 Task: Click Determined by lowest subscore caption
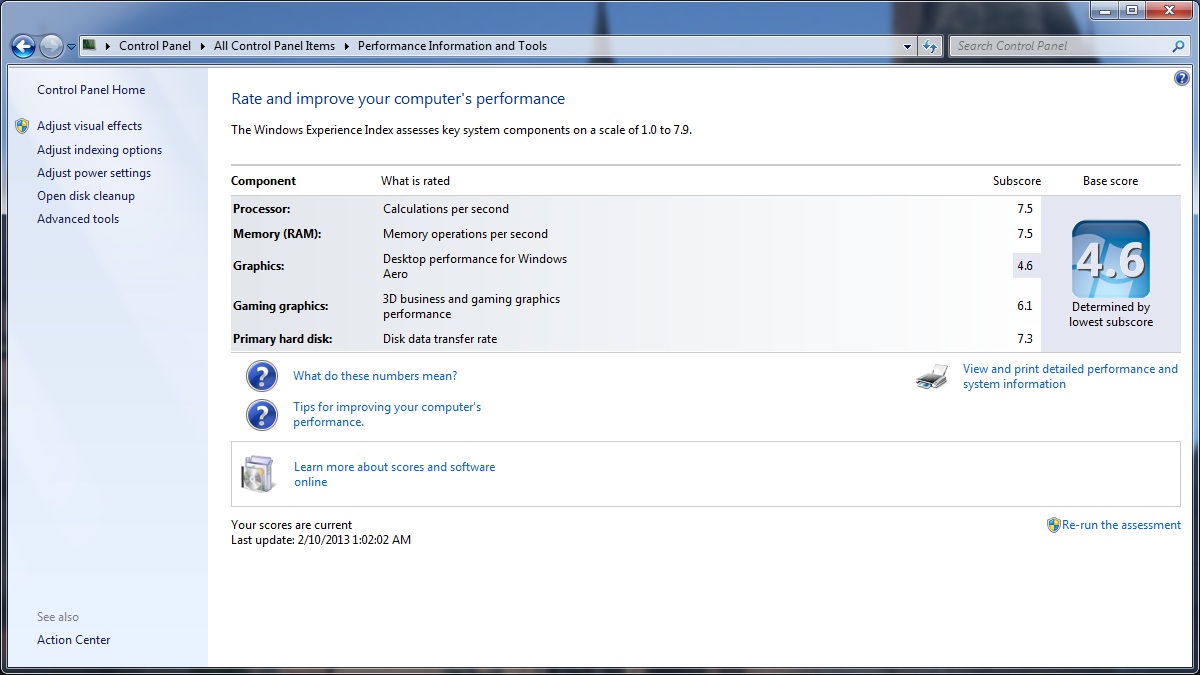(1111, 315)
